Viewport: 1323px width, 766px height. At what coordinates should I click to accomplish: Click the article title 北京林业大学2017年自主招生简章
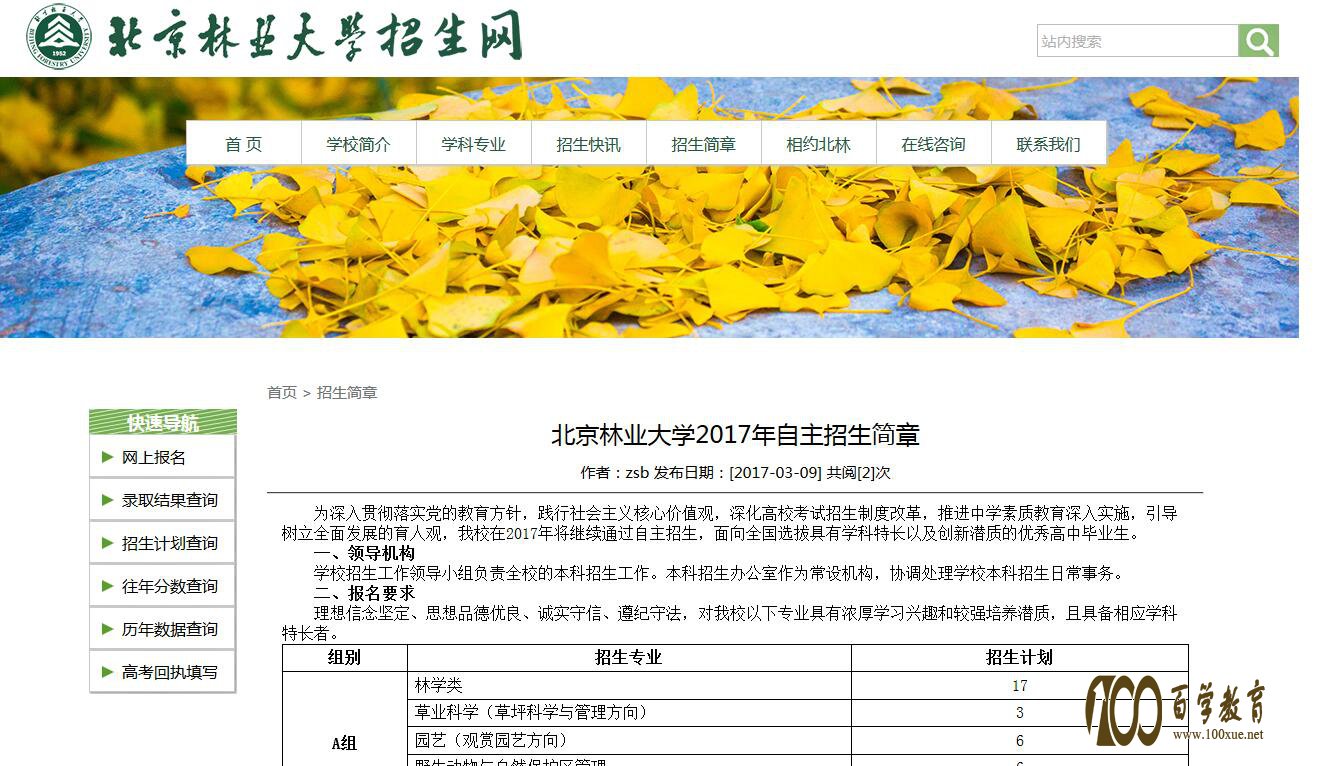click(x=735, y=435)
